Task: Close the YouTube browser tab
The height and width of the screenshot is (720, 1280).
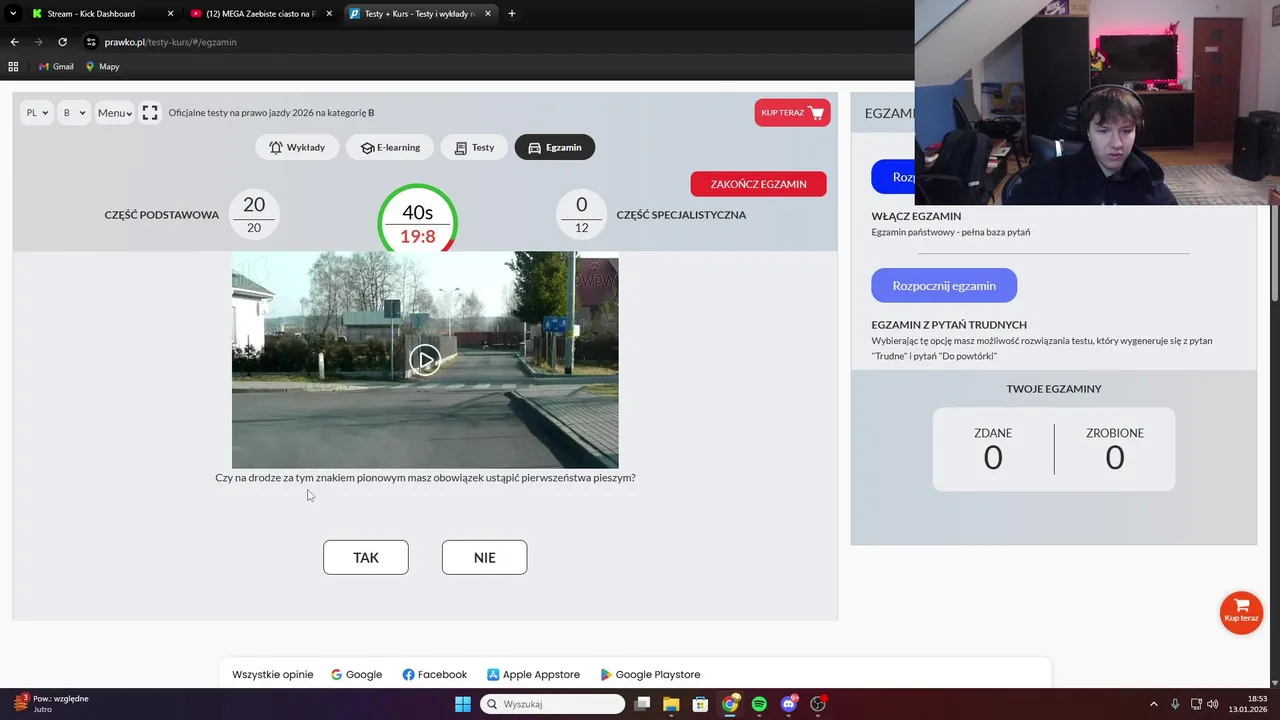Action: click(x=328, y=14)
